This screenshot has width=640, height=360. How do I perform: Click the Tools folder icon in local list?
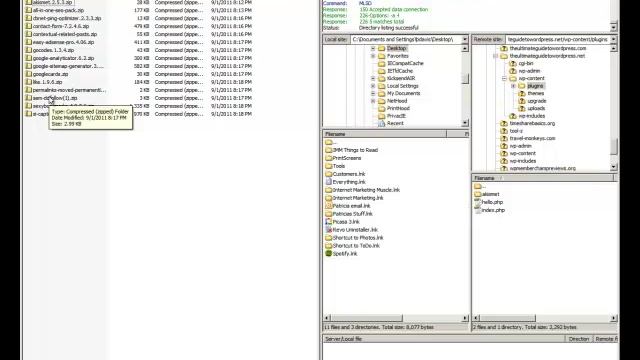[329, 166]
